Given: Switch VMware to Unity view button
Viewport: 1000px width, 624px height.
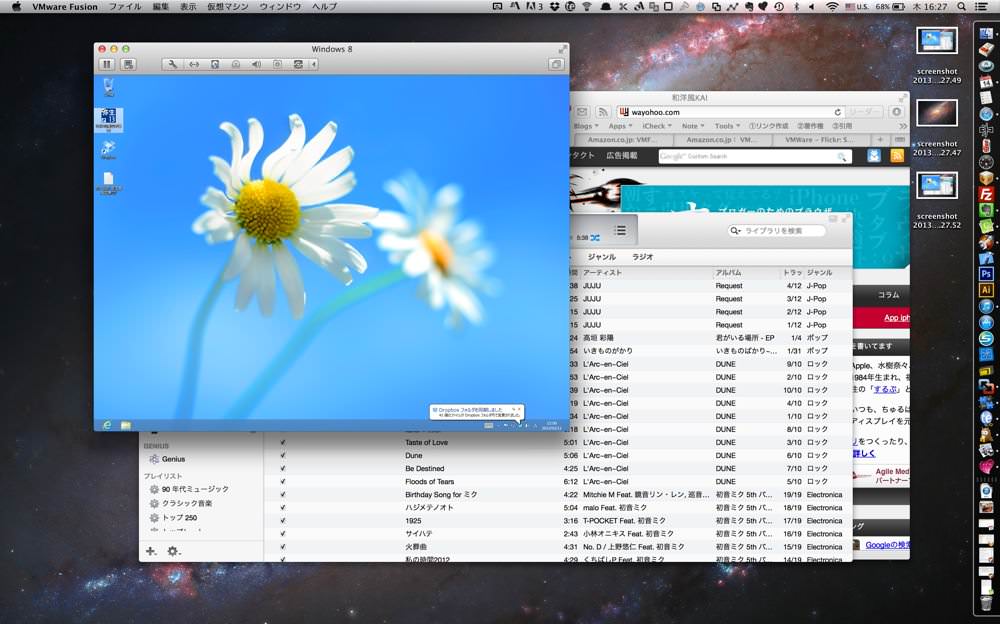Looking at the screenshot, I should 556,64.
